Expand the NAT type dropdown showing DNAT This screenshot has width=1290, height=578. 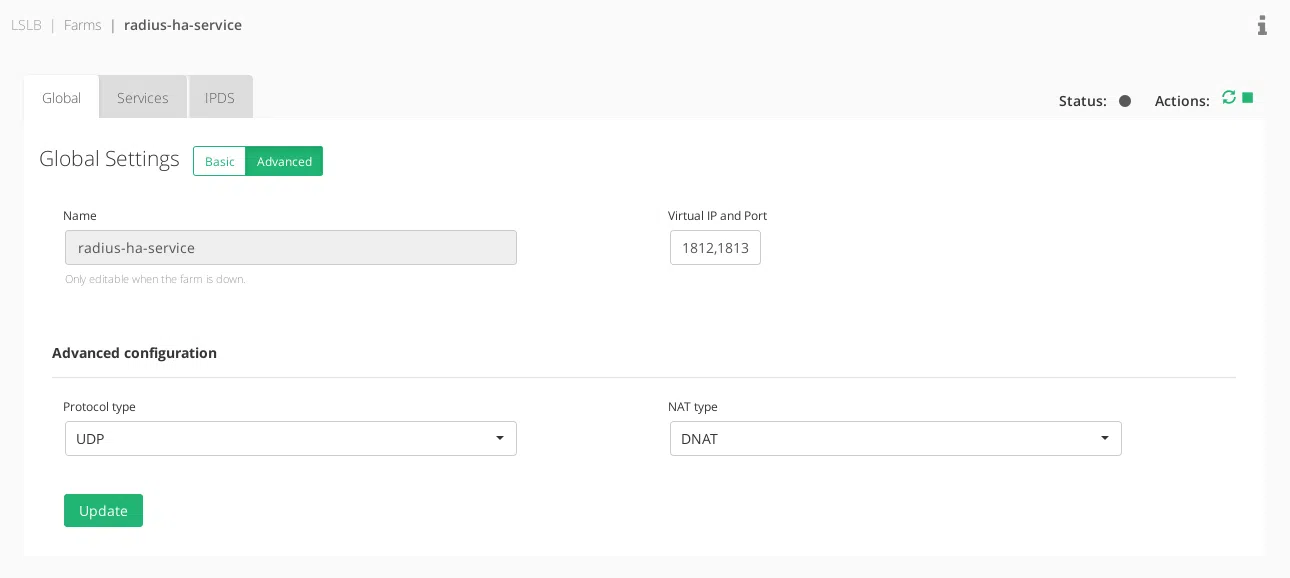coord(895,439)
